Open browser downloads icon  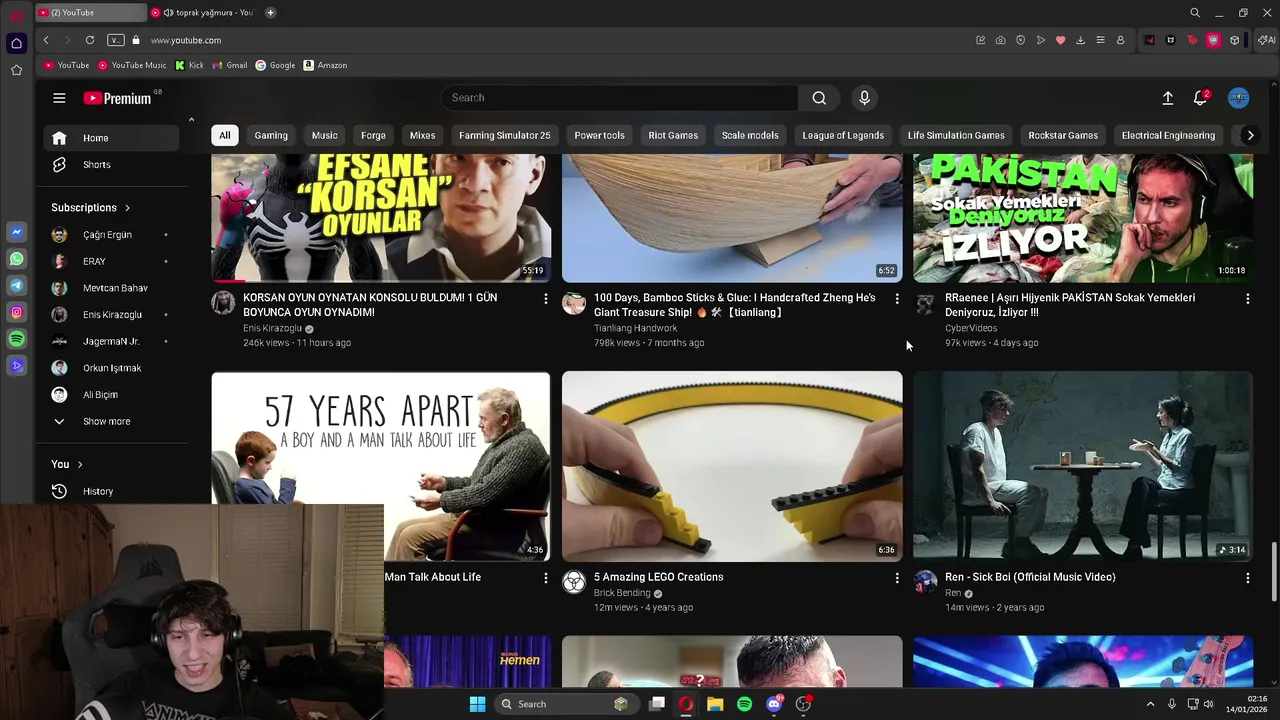click(1080, 40)
